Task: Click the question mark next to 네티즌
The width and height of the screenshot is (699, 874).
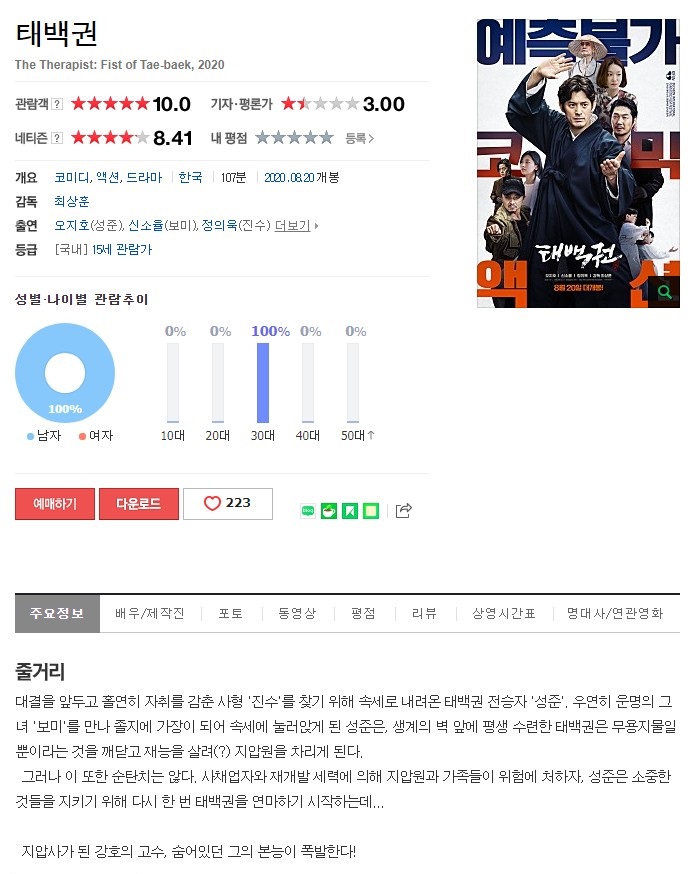Action: (x=57, y=138)
